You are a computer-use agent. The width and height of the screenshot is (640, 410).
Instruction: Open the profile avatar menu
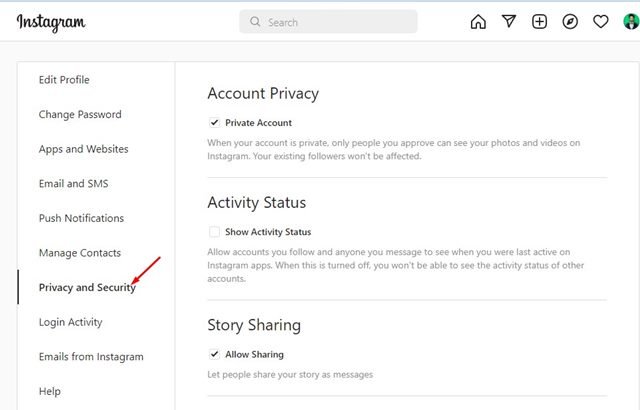click(631, 22)
